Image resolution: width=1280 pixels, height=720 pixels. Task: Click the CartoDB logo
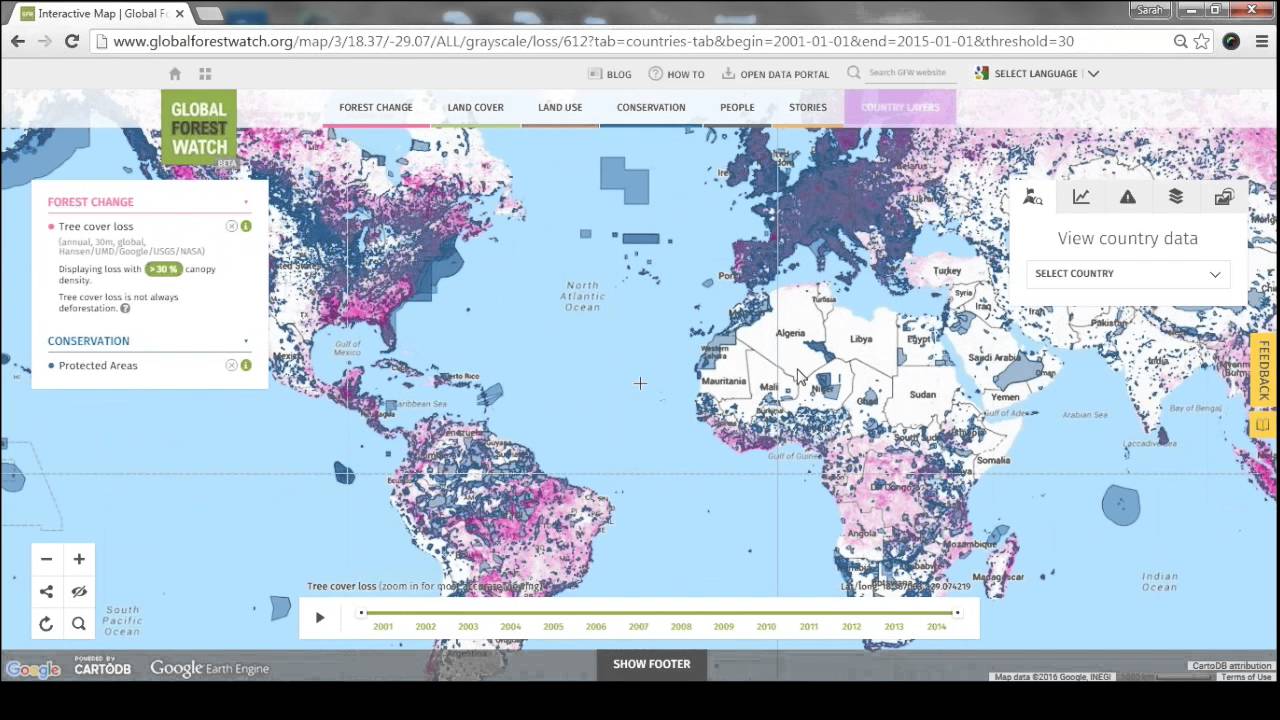(x=103, y=666)
